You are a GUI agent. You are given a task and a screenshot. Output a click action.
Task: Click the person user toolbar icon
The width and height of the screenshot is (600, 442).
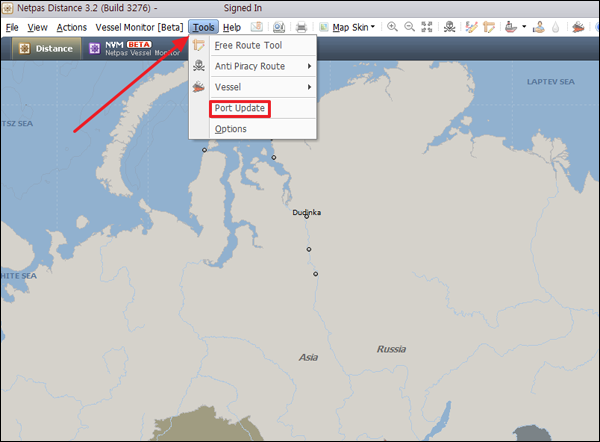pos(539,27)
